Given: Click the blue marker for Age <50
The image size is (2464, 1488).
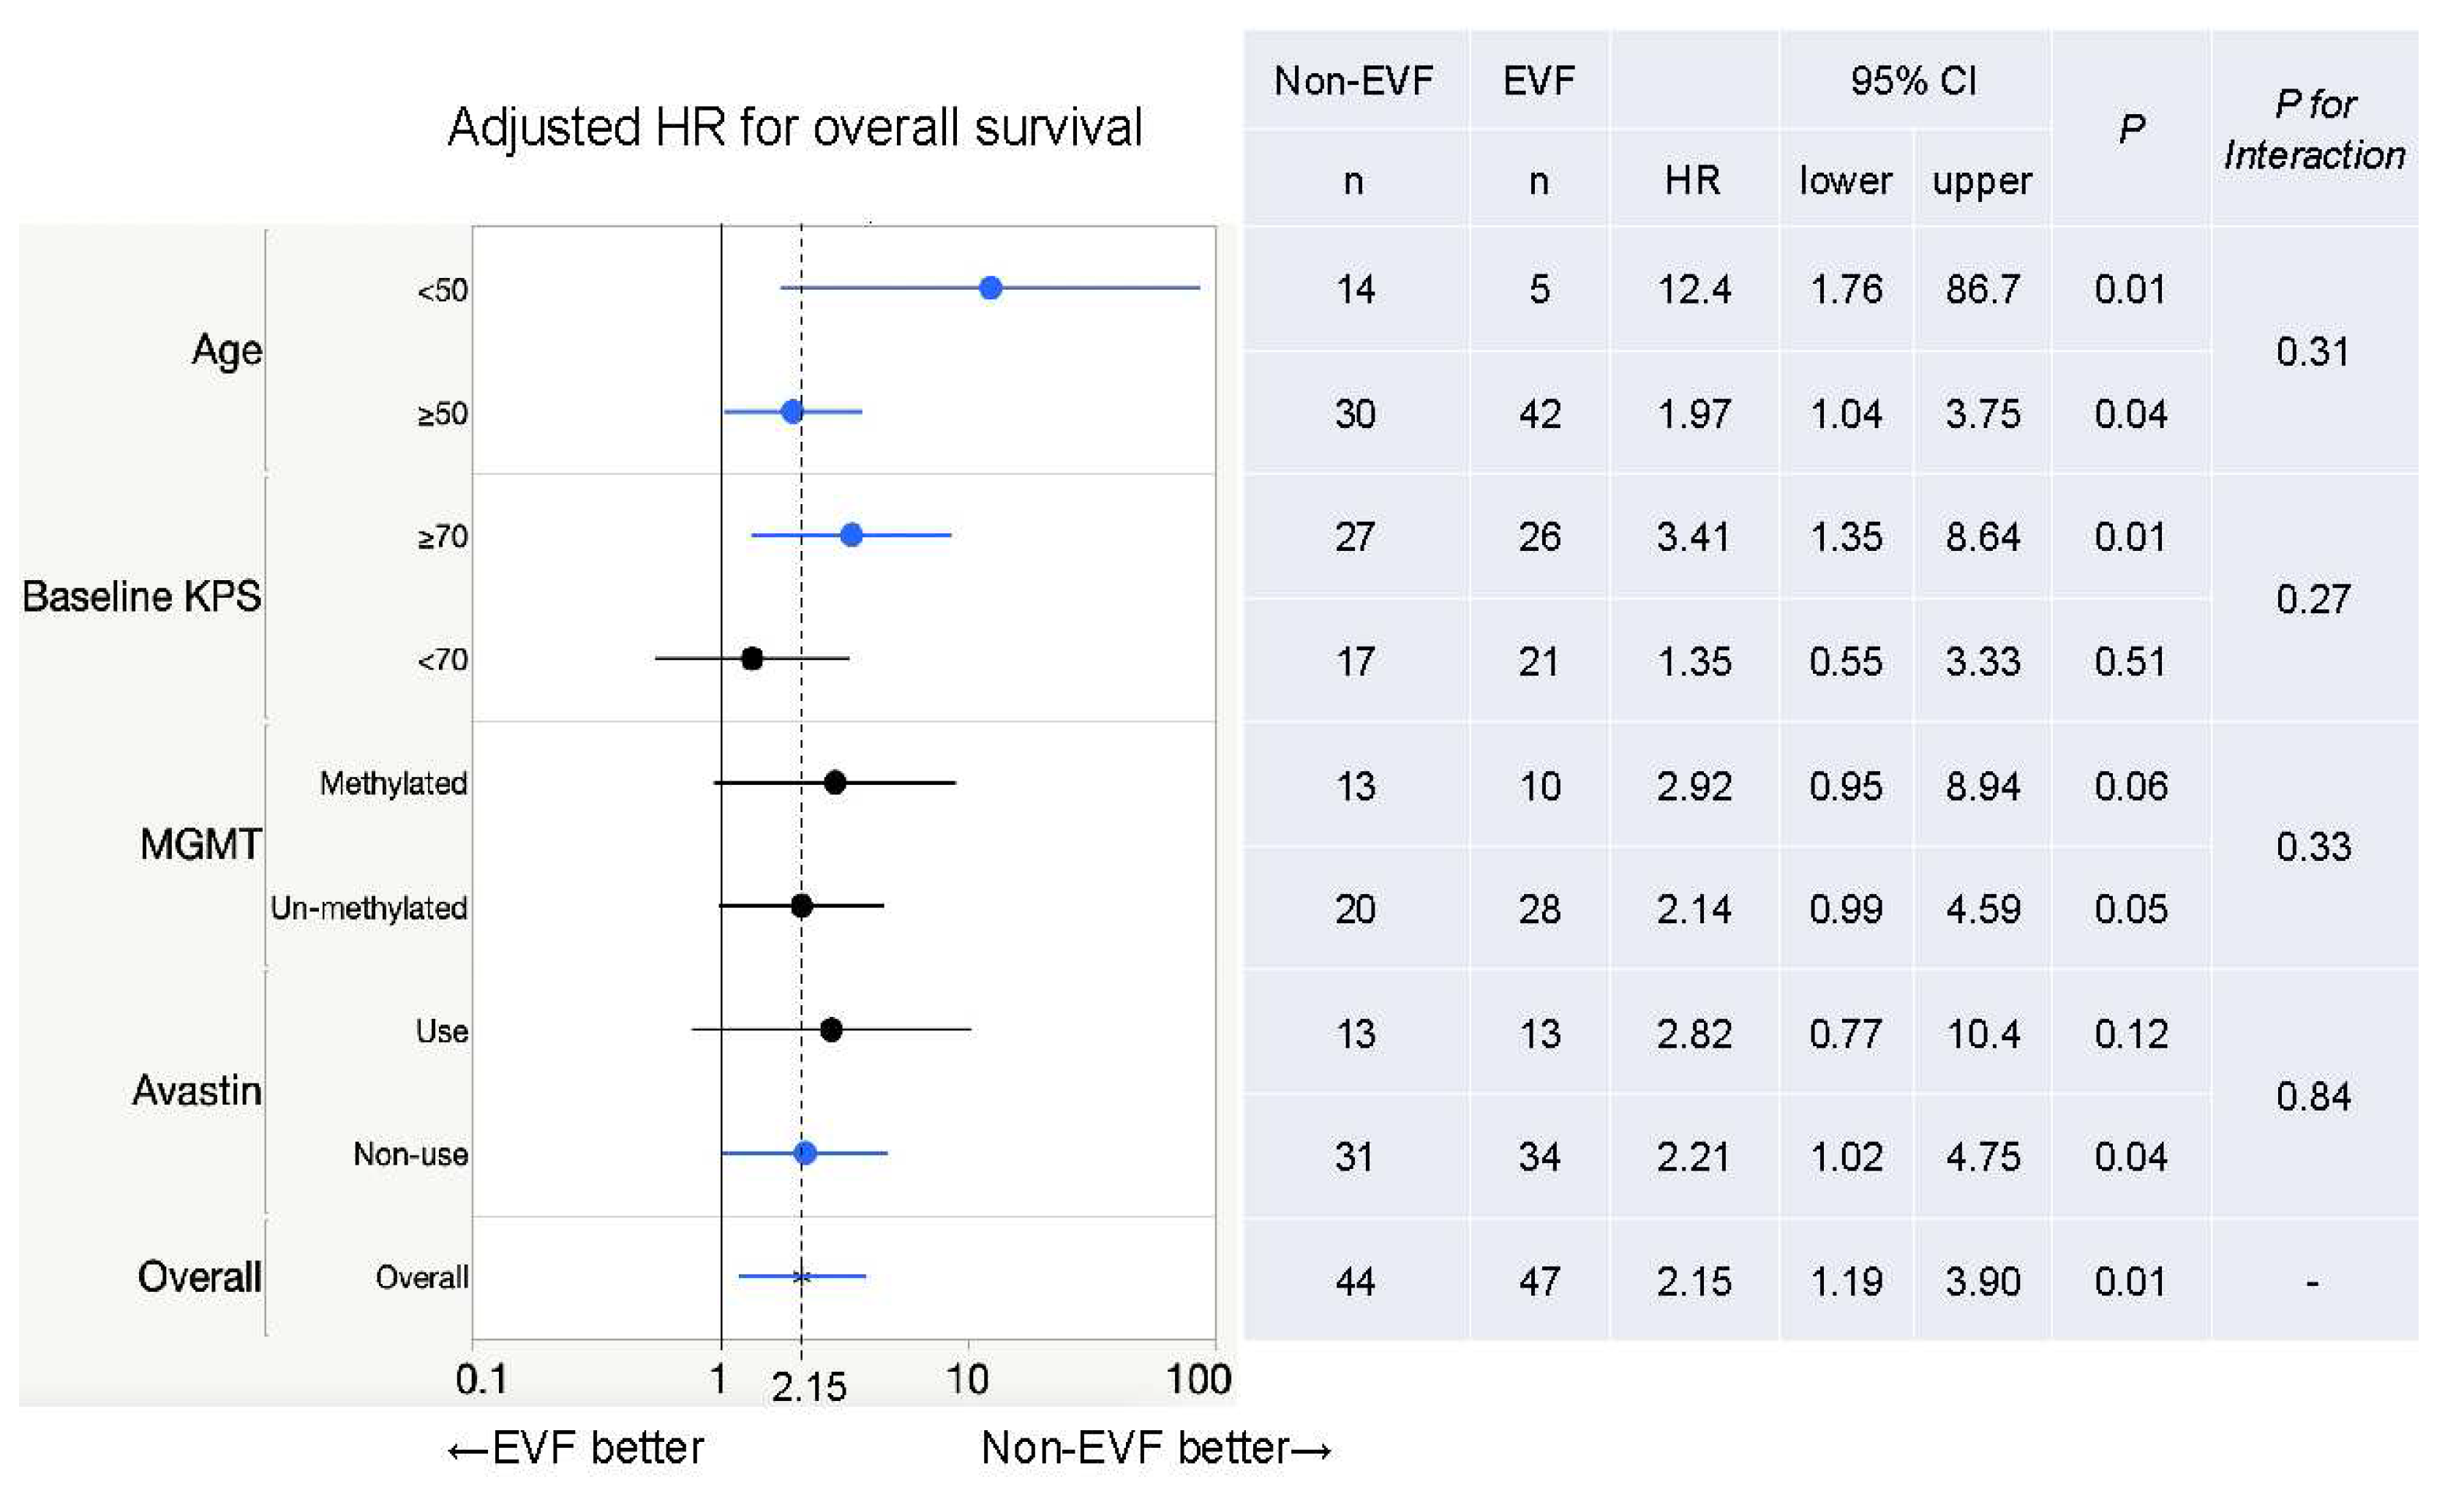Looking at the screenshot, I should [990, 288].
